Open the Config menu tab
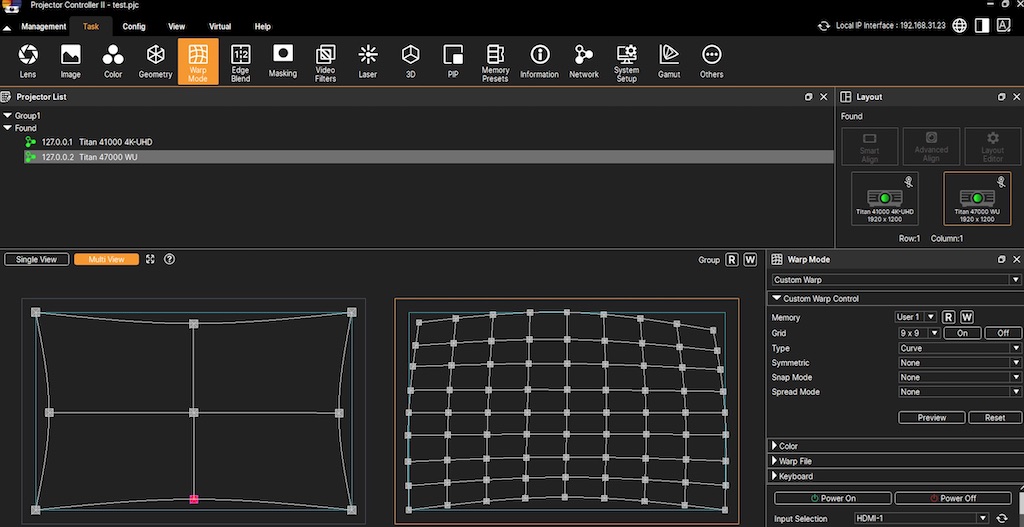The width and height of the screenshot is (1024, 527). (134, 26)
